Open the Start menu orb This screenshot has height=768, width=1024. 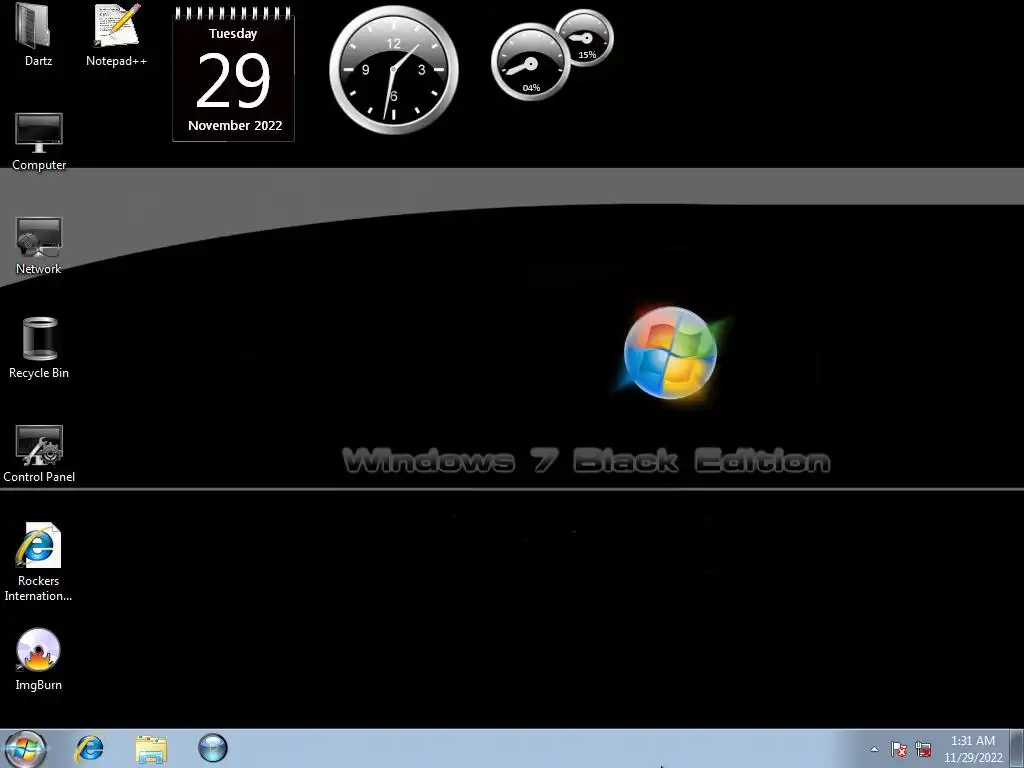coord(25,748)
